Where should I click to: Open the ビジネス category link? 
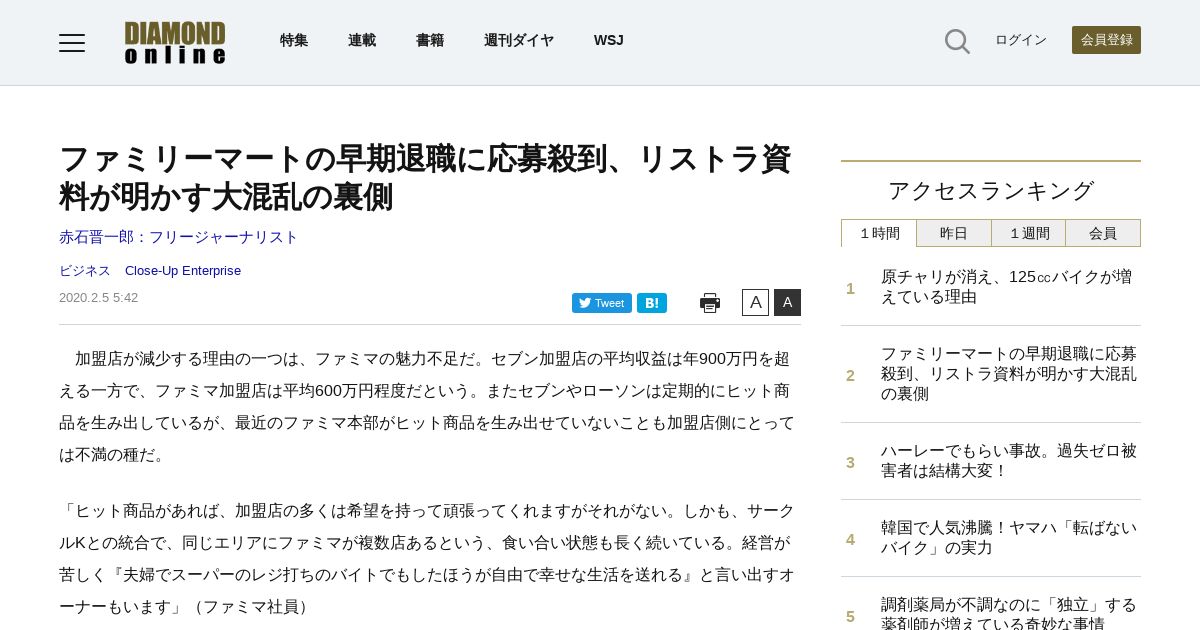[85, 271]
